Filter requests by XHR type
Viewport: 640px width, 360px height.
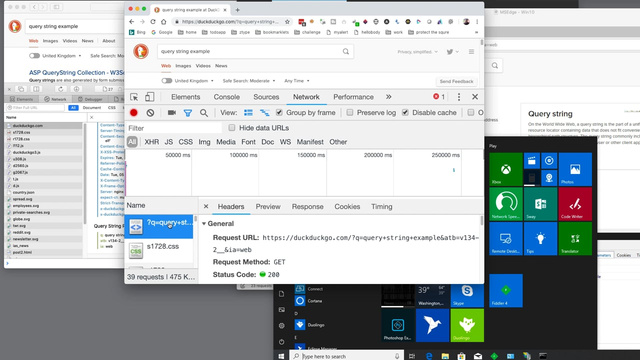pos(151,142)
